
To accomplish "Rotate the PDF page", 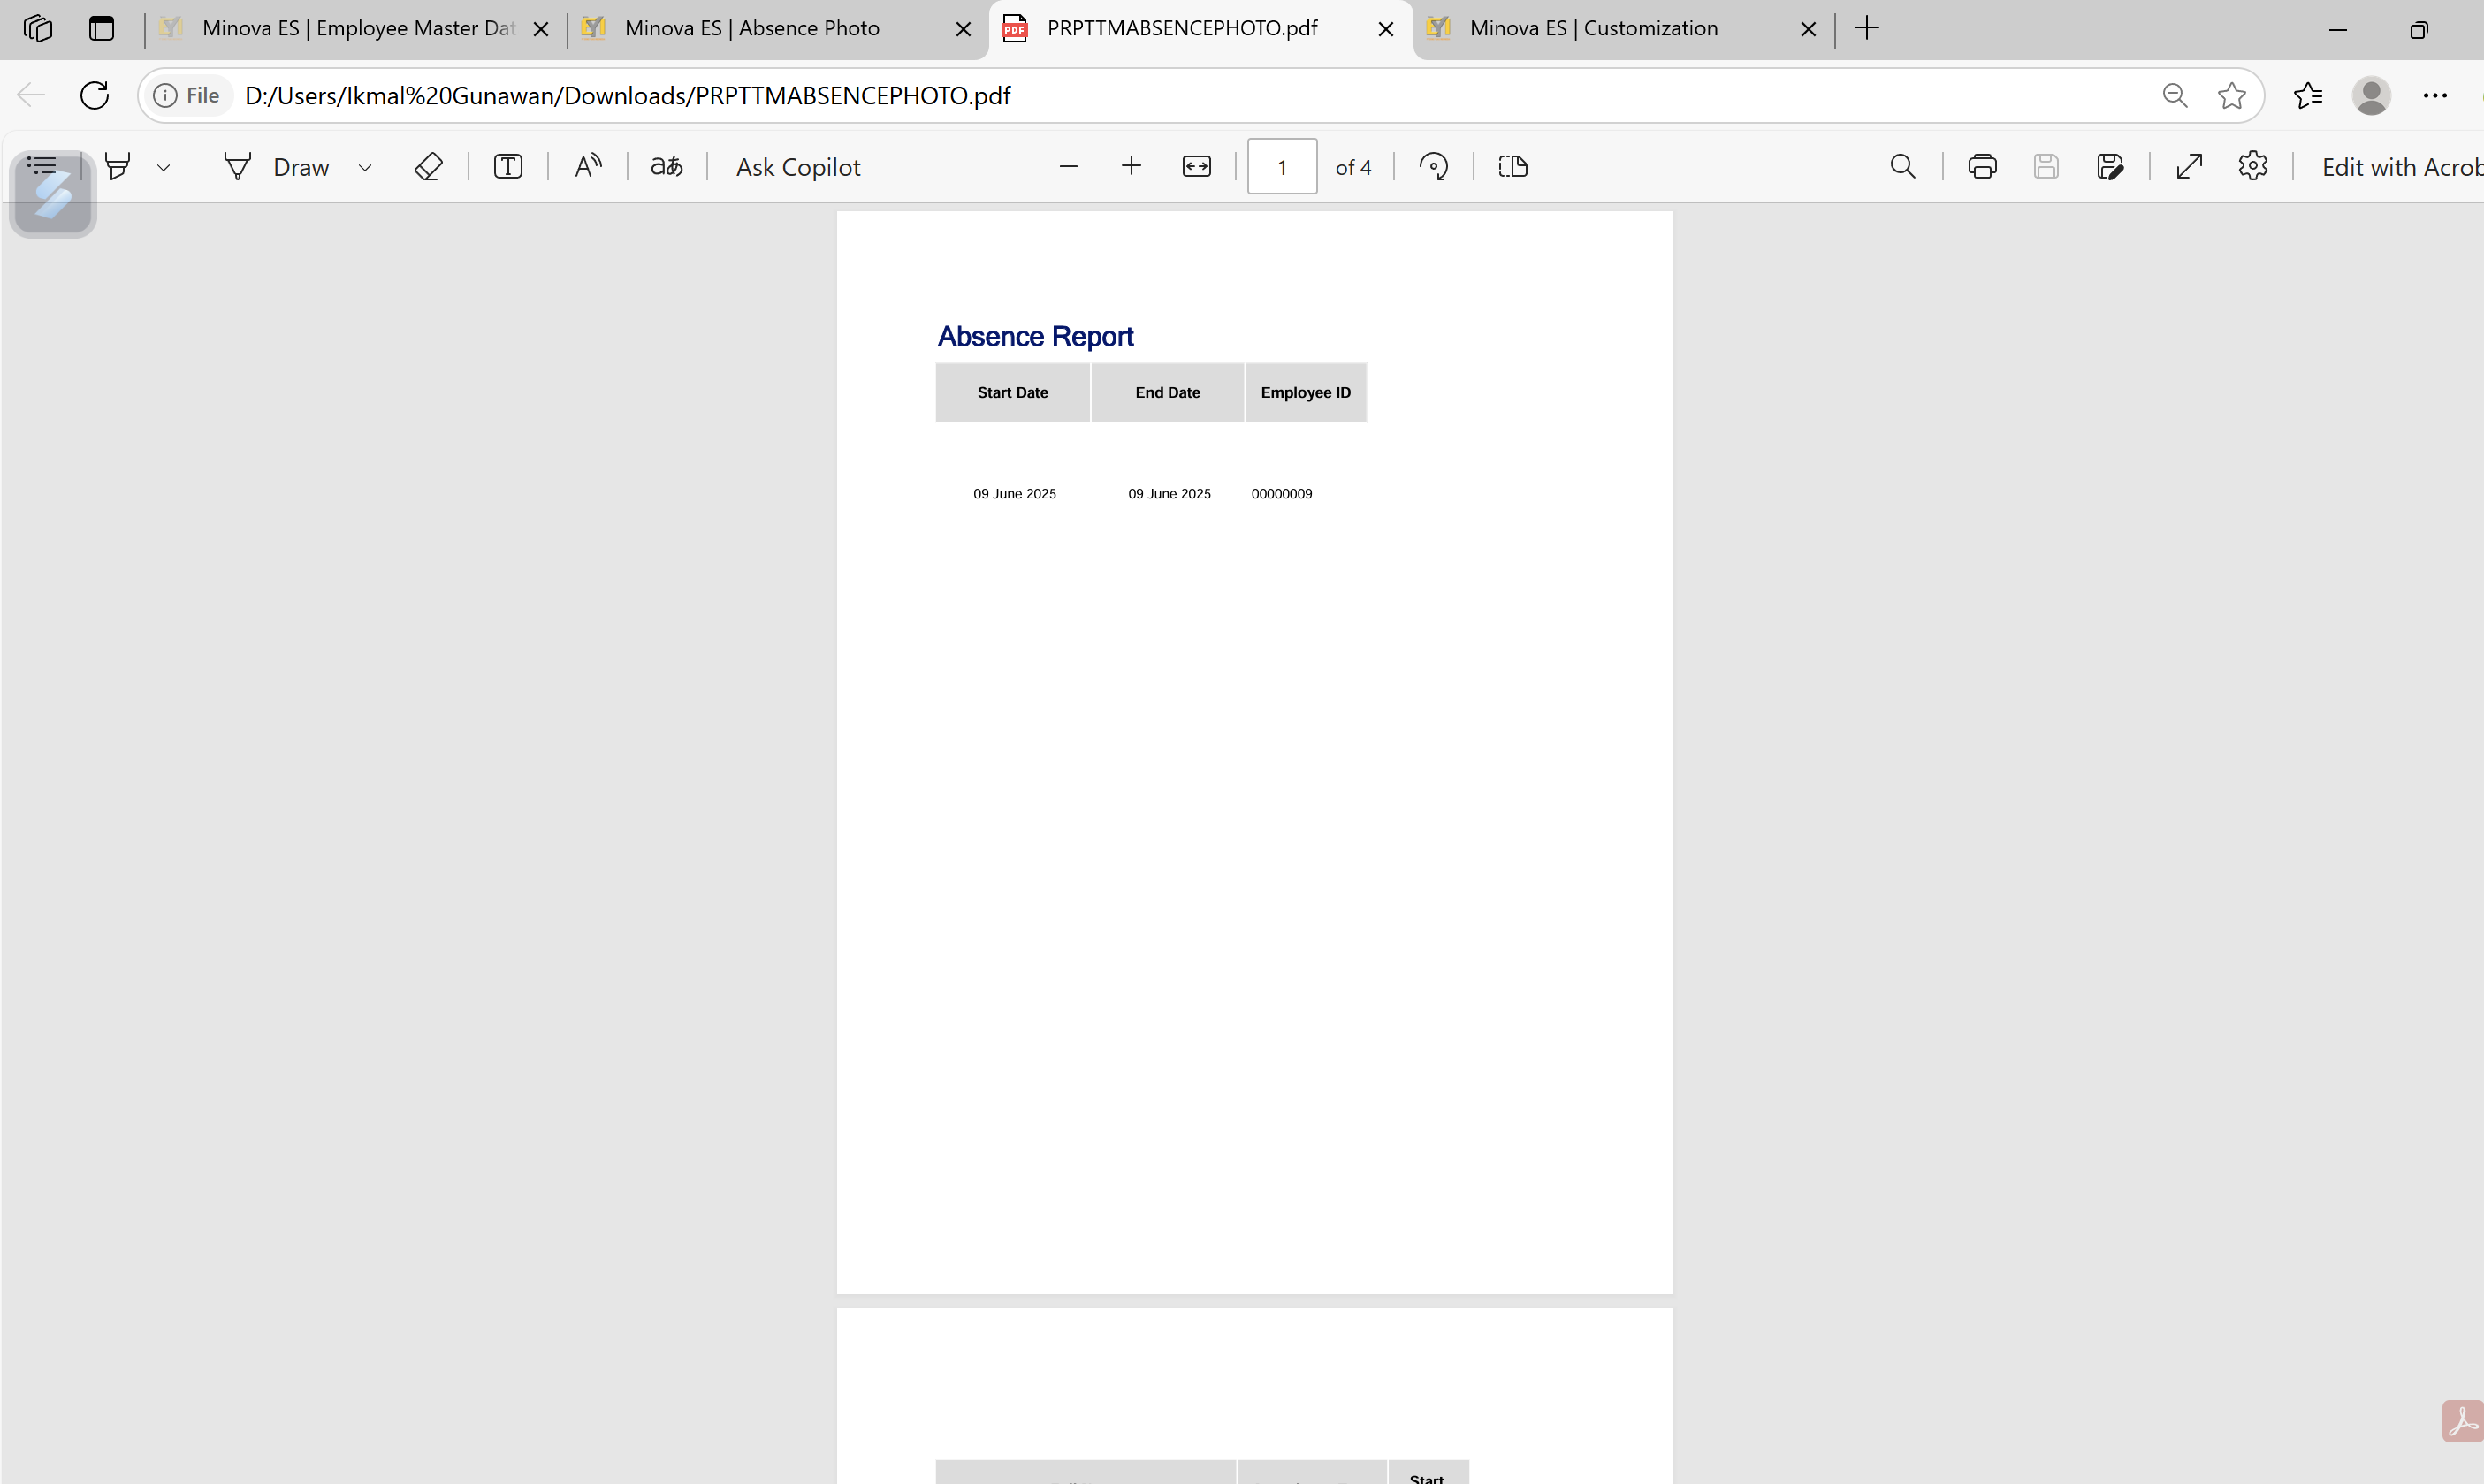I will (1434, 166).
